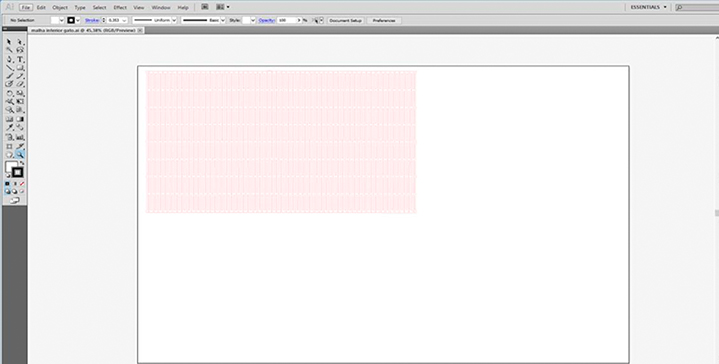Select the Pencil tool
This screenshot has width=719, height=364.
pos(20,76)
